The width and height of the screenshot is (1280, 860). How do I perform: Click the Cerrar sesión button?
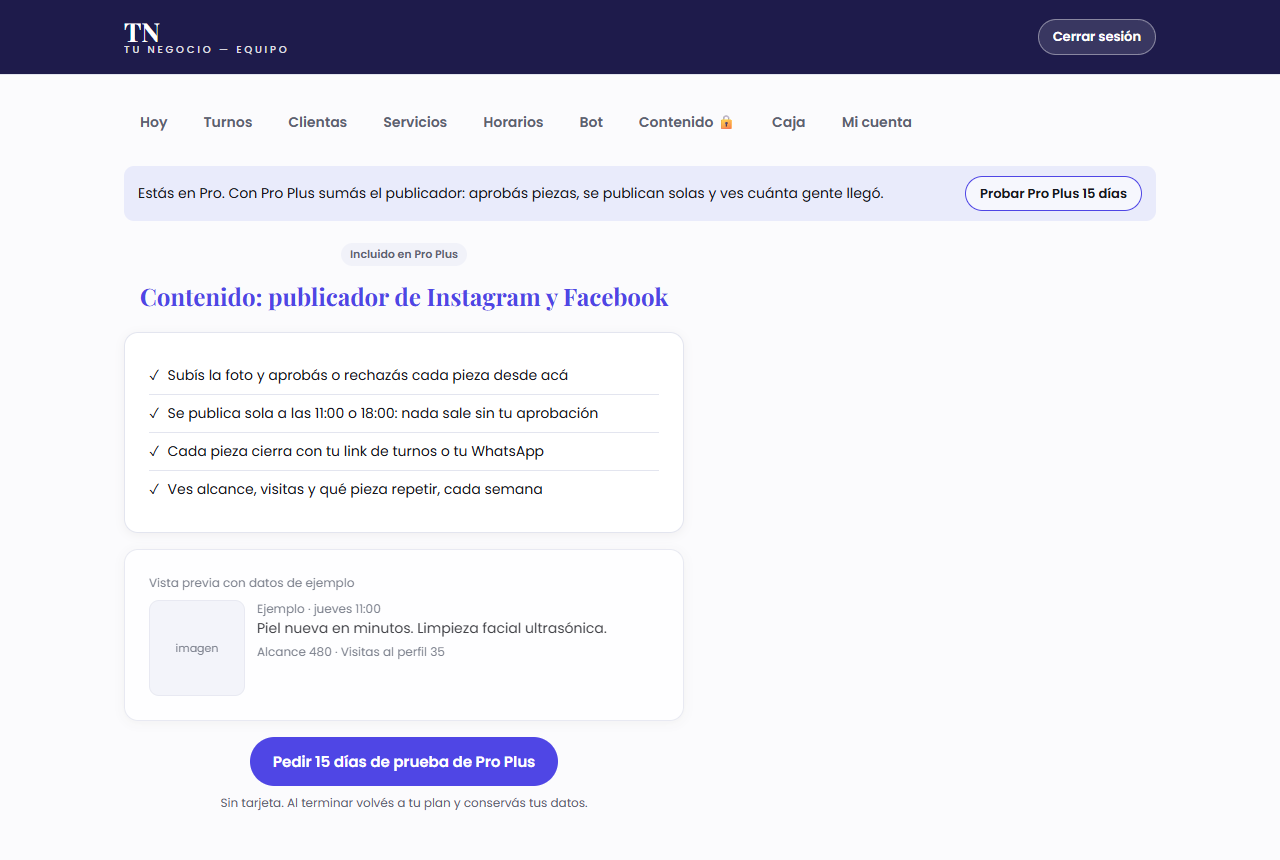pyautogui.click(x=1096, y=37)
